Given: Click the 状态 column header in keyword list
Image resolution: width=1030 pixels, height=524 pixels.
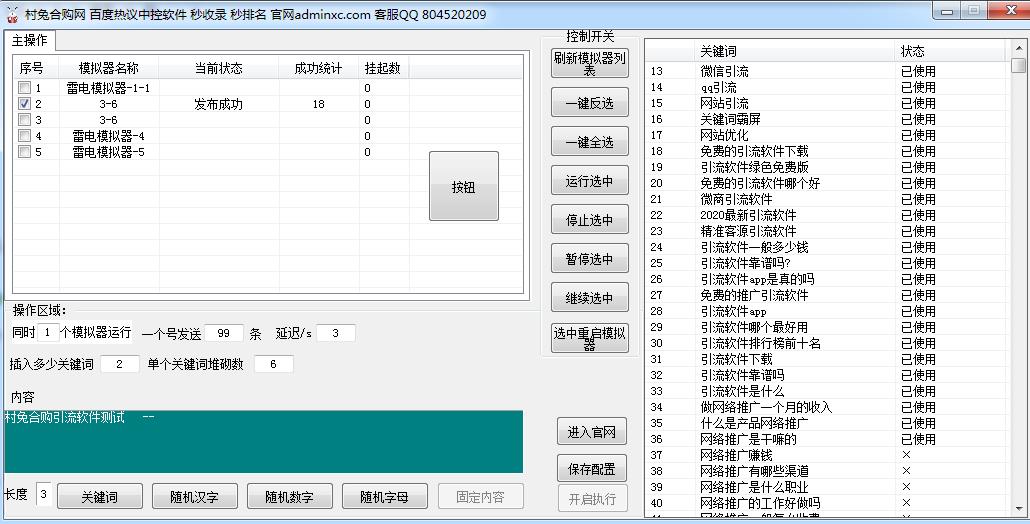Looking at the screenshot, I should (x=949, y=51).
